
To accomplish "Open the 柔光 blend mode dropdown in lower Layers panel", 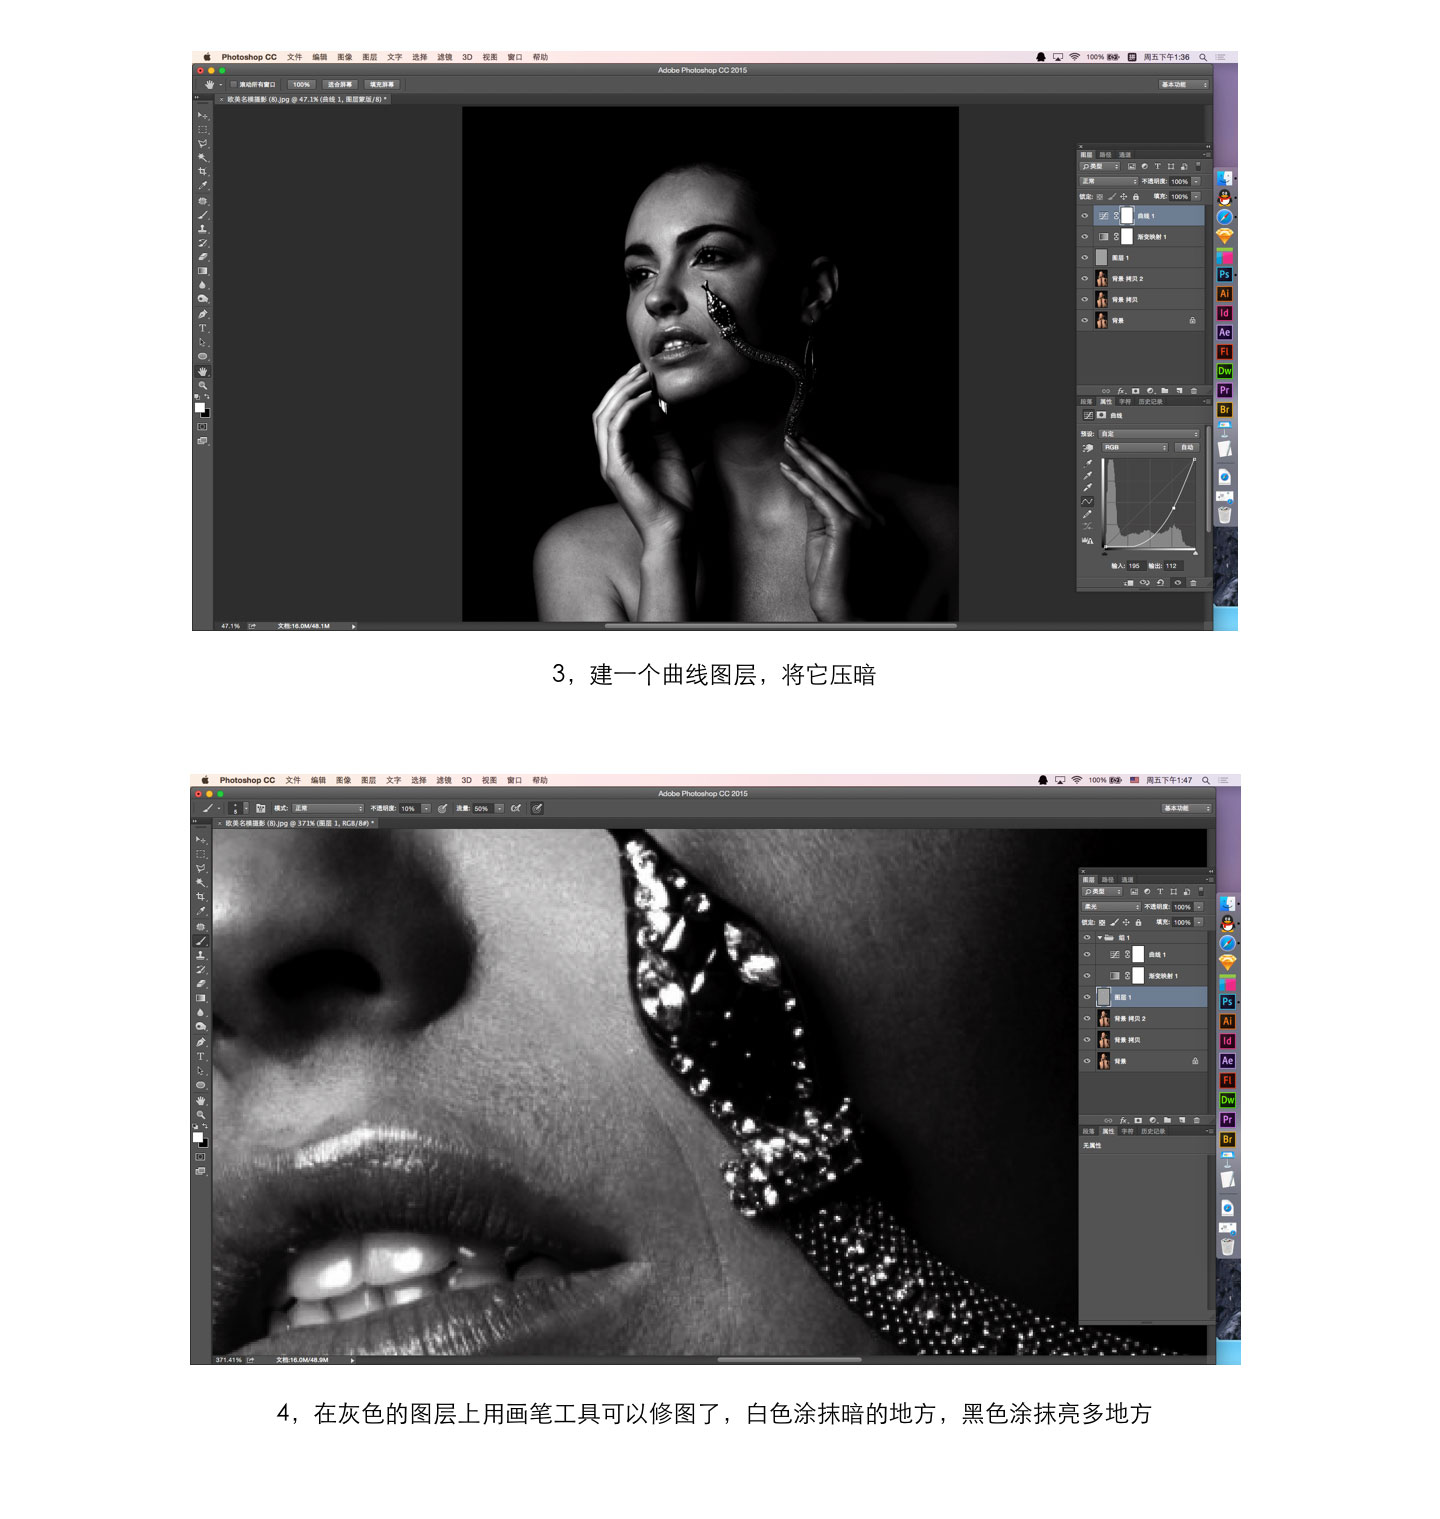I will pos(1111,907).
